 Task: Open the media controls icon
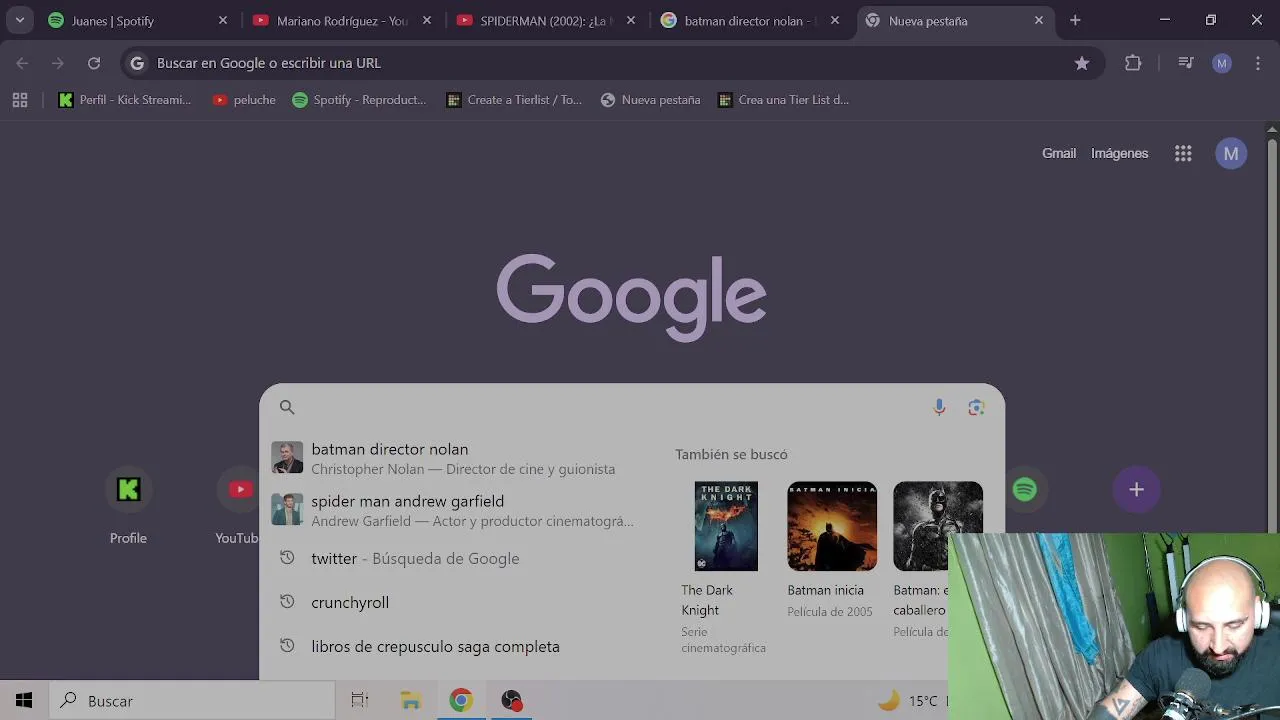(1186, 63)
